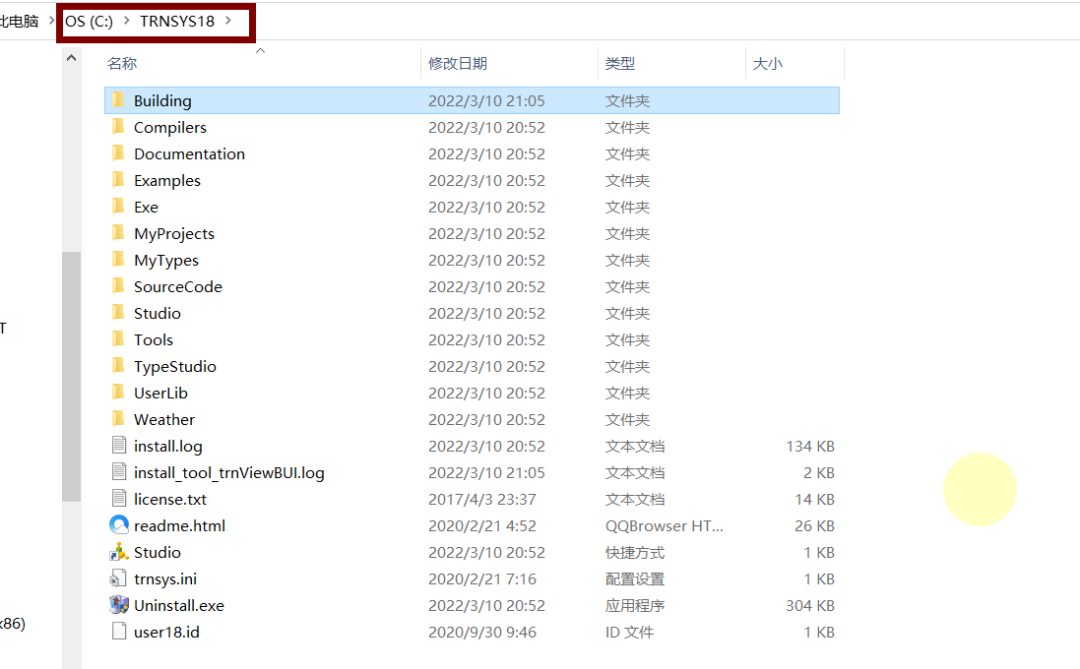Select the TypeStudio folder icon
1080x669 pixels.
(118, 366)
